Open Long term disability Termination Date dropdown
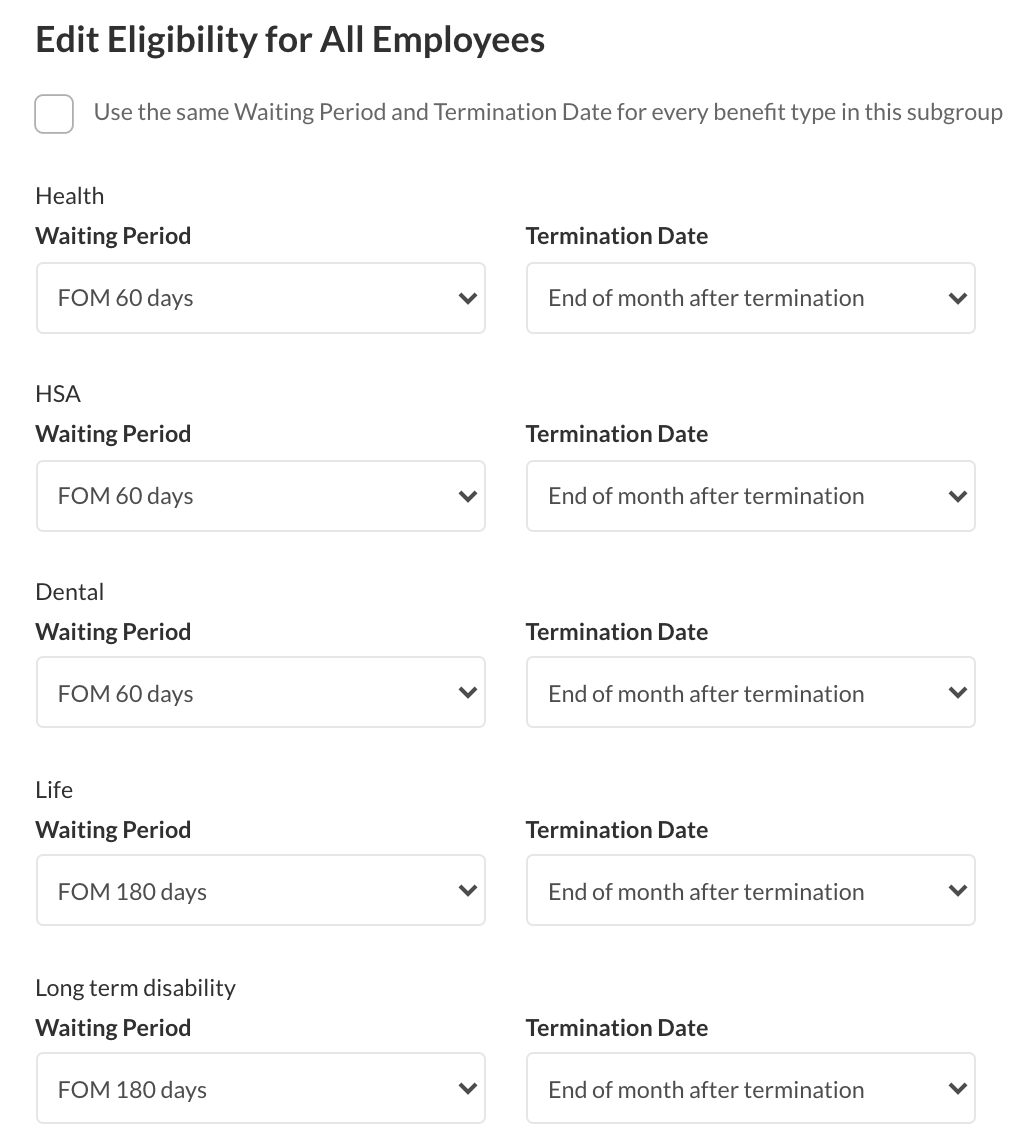The width and height of the screenshot is (1026, 1144). 751,1088
